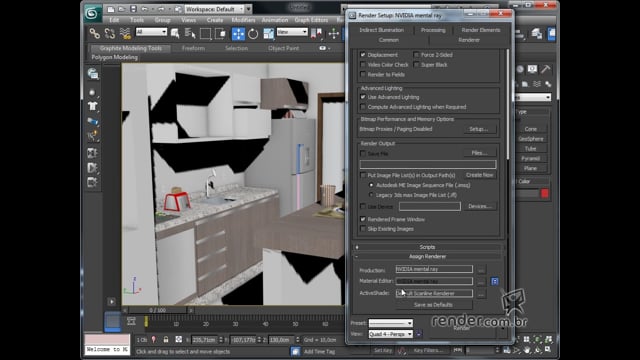
Task: Toggle the Window/Crossing selection icon
Action: coord(220,33)
